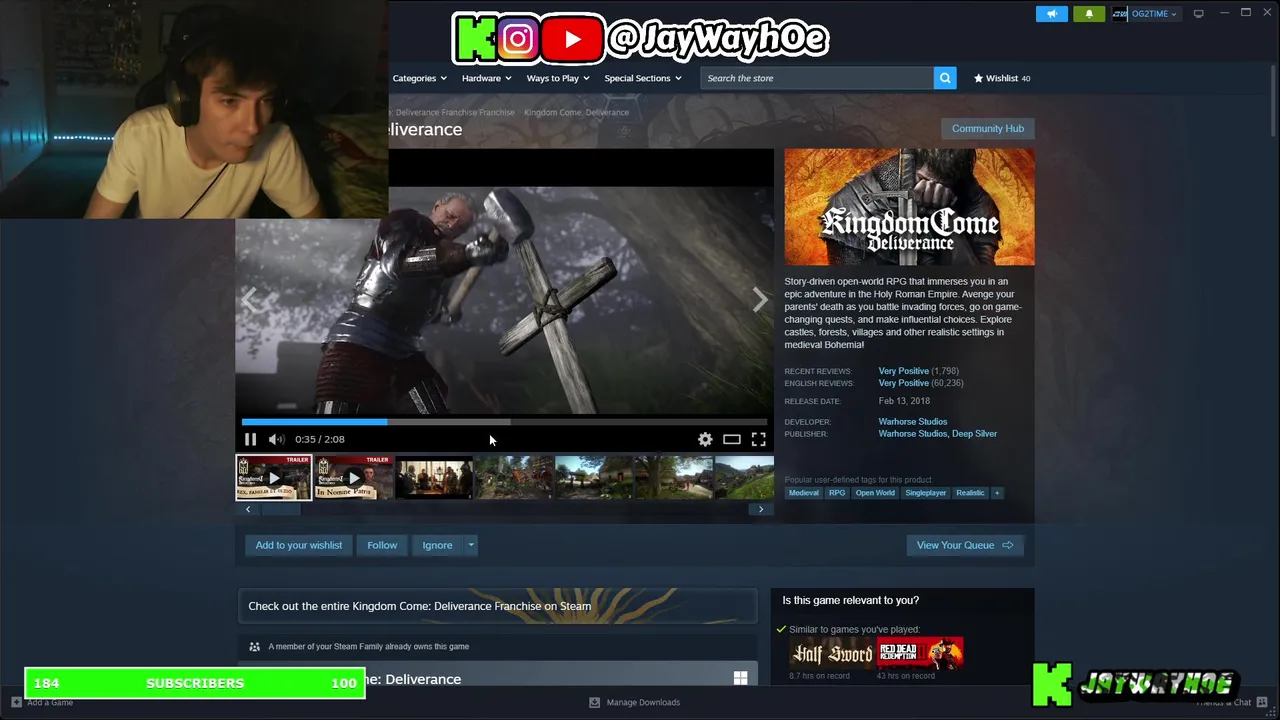1280x720 pixels.
Task: Click the Realistic tag
Action: coord(970,493)
